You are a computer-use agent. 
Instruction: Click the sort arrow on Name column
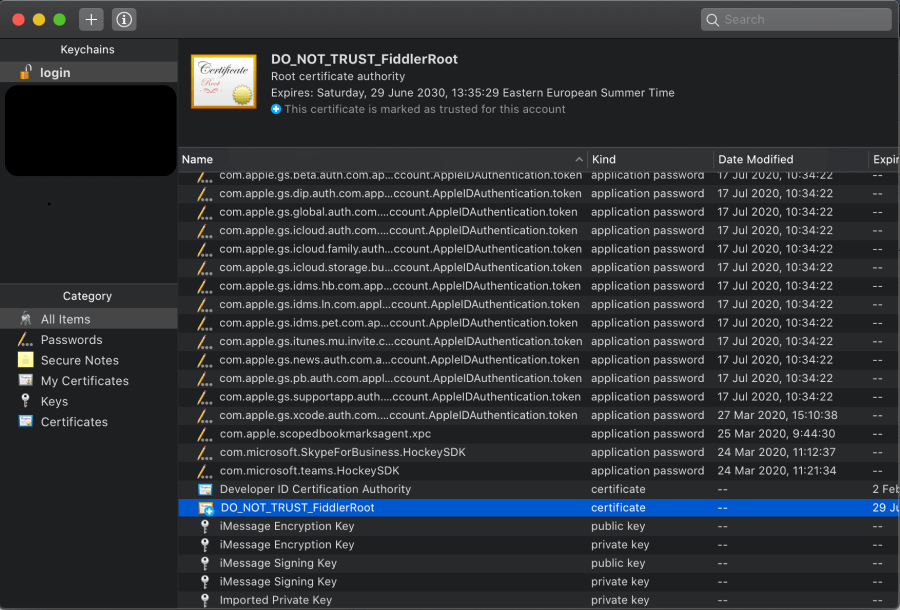coord(579,158)
